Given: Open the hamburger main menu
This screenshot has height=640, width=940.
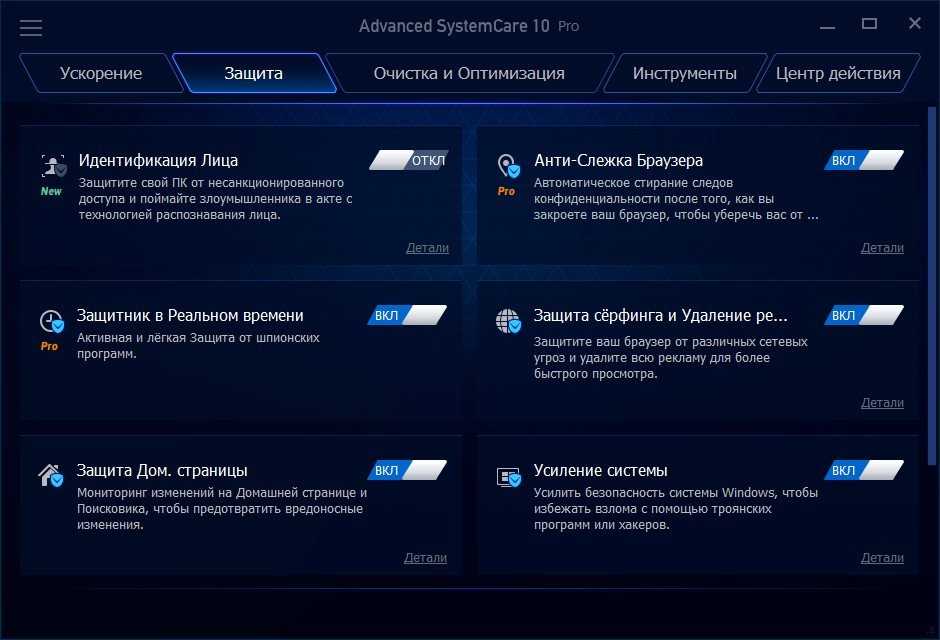Looking at the screenshot, I should coord(31,28).
